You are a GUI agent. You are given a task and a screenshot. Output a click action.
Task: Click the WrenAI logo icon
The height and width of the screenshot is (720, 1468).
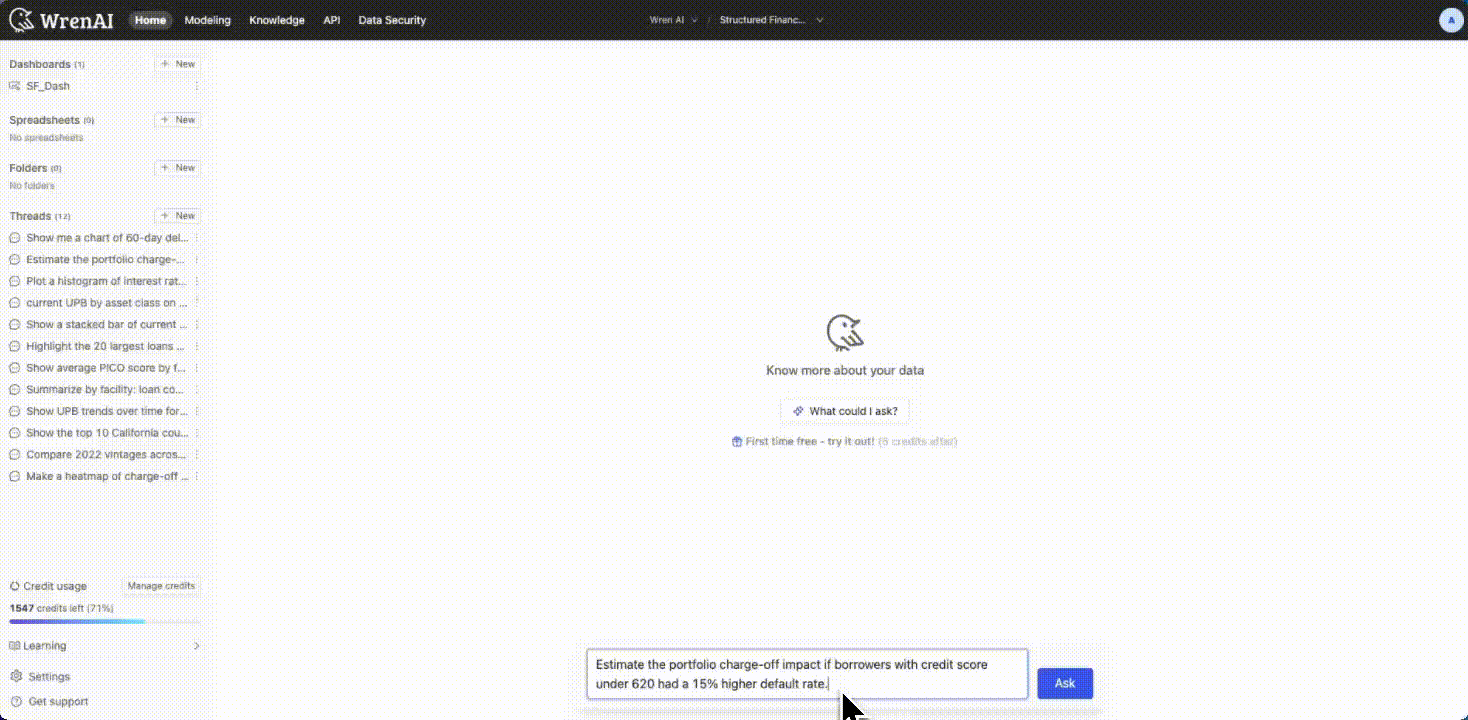[21, 20]
